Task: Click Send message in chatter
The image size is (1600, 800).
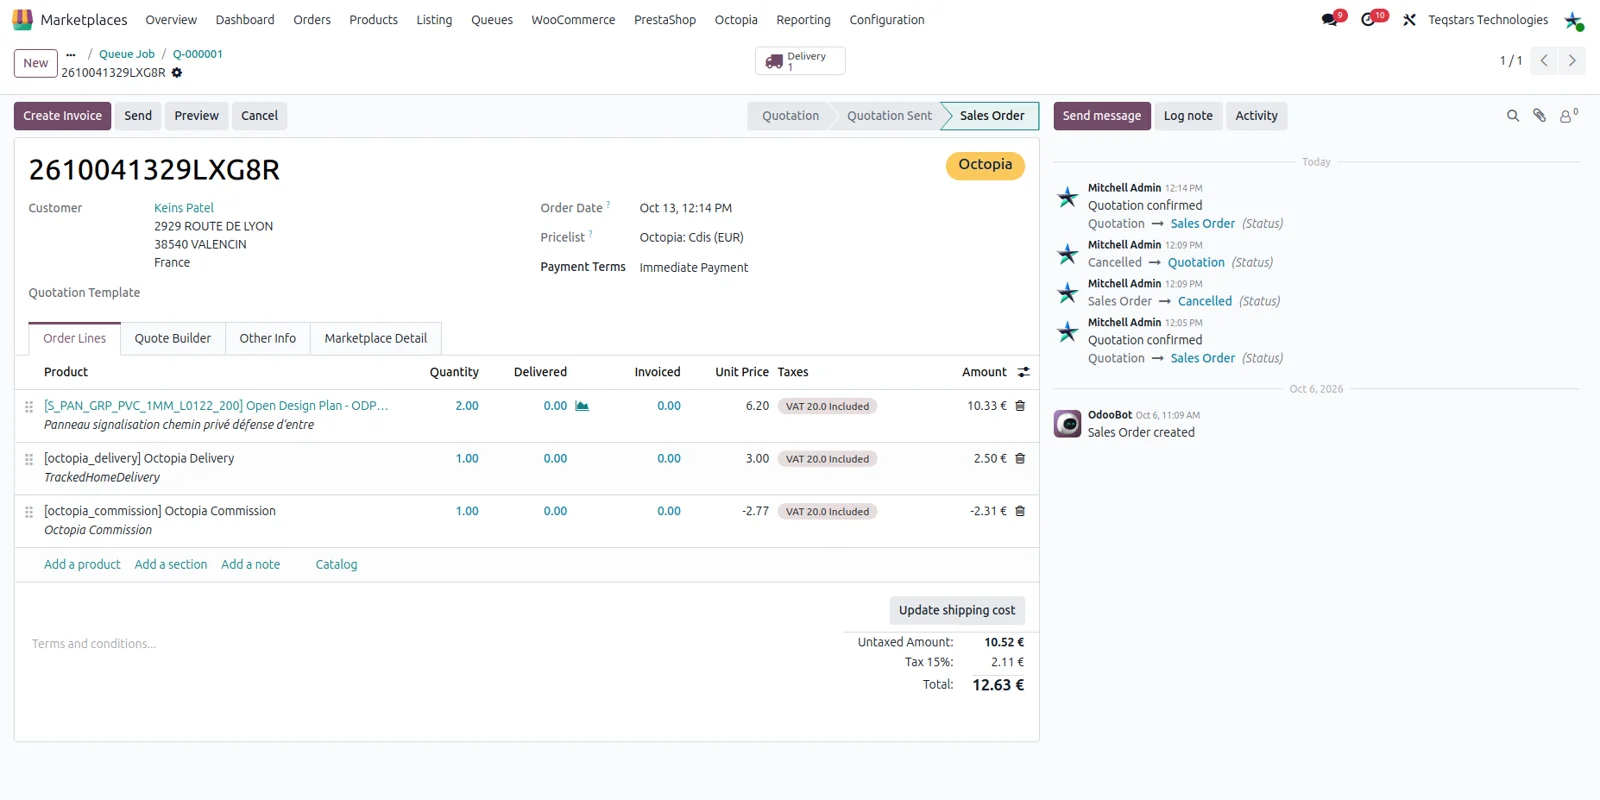Action: (1102, 116)
